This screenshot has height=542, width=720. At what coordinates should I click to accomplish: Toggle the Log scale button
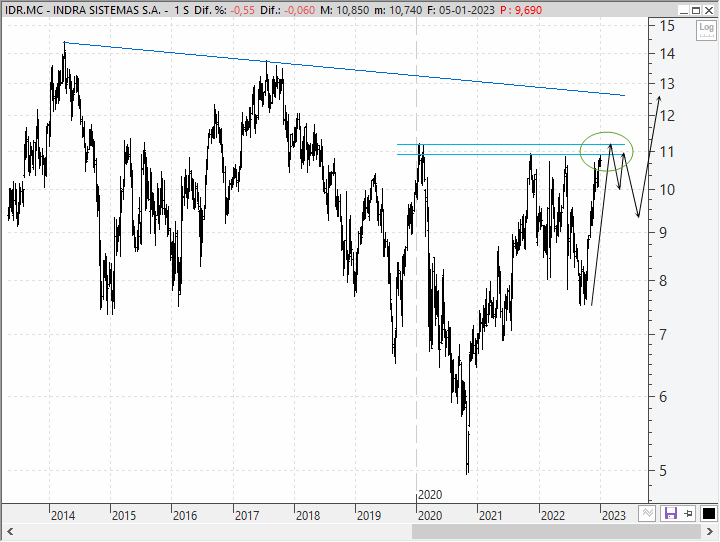click(x=706, y=29)
